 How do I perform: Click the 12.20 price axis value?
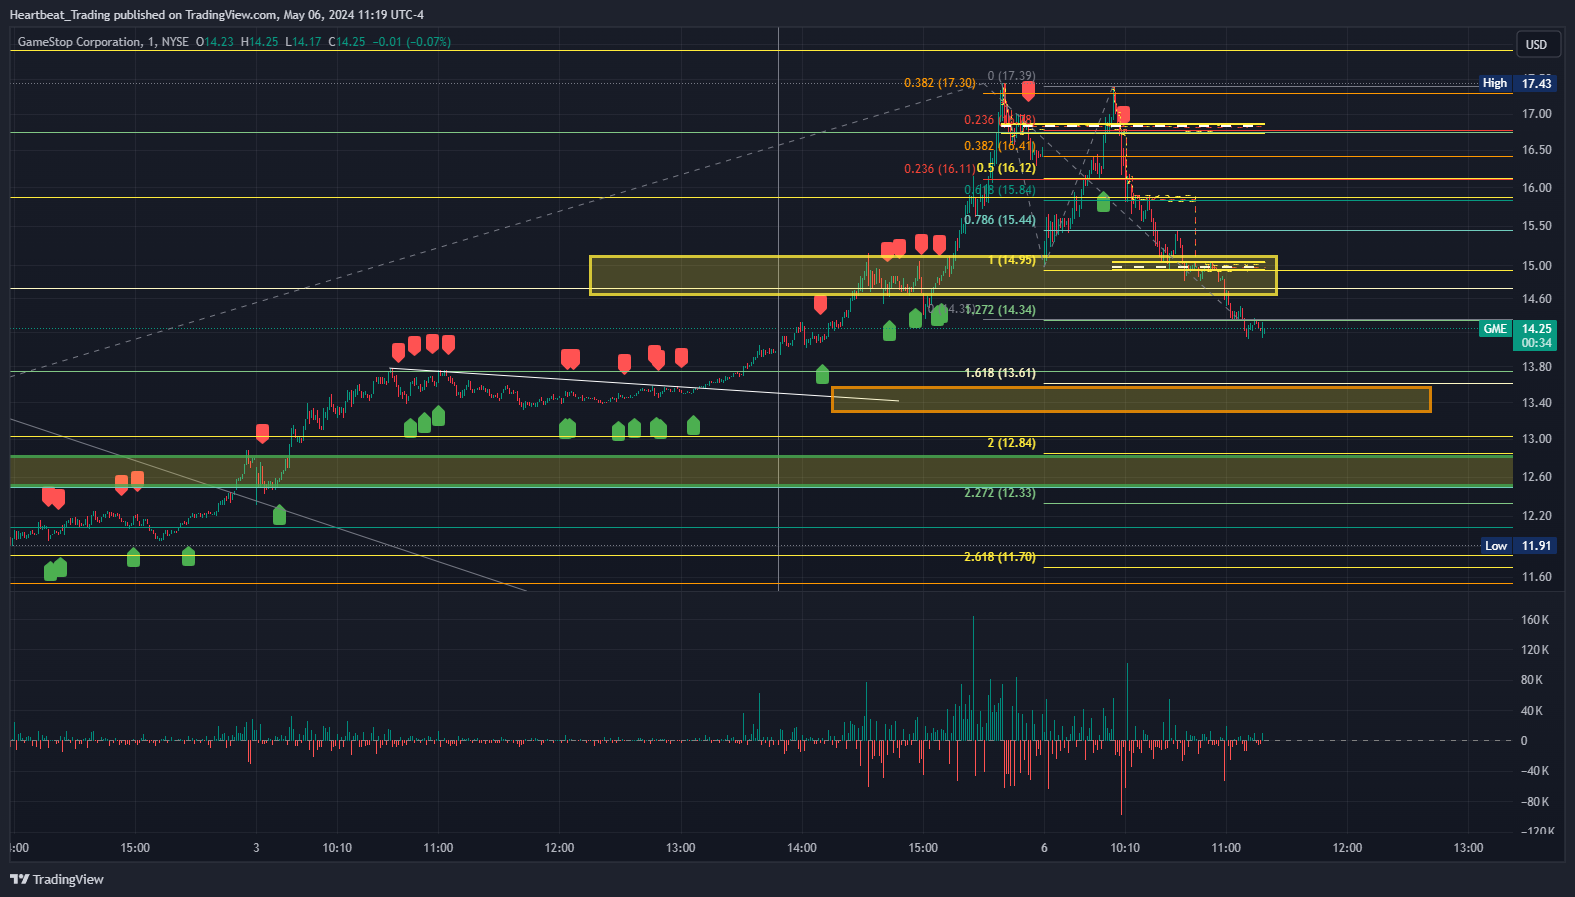(x=1536, y=516)
